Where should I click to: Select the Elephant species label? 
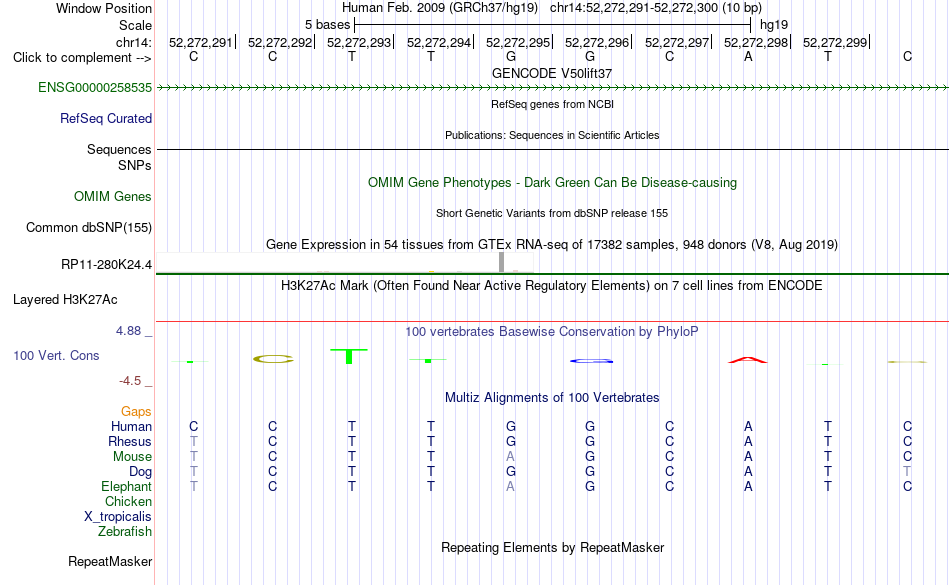[x=126, y=486]
